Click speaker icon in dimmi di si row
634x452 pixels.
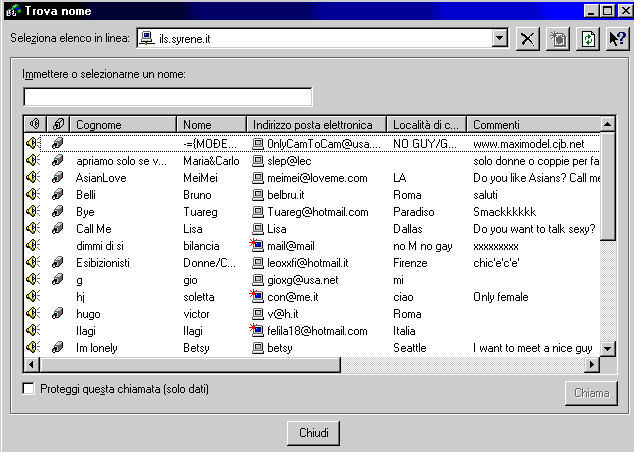pos(33,245)
